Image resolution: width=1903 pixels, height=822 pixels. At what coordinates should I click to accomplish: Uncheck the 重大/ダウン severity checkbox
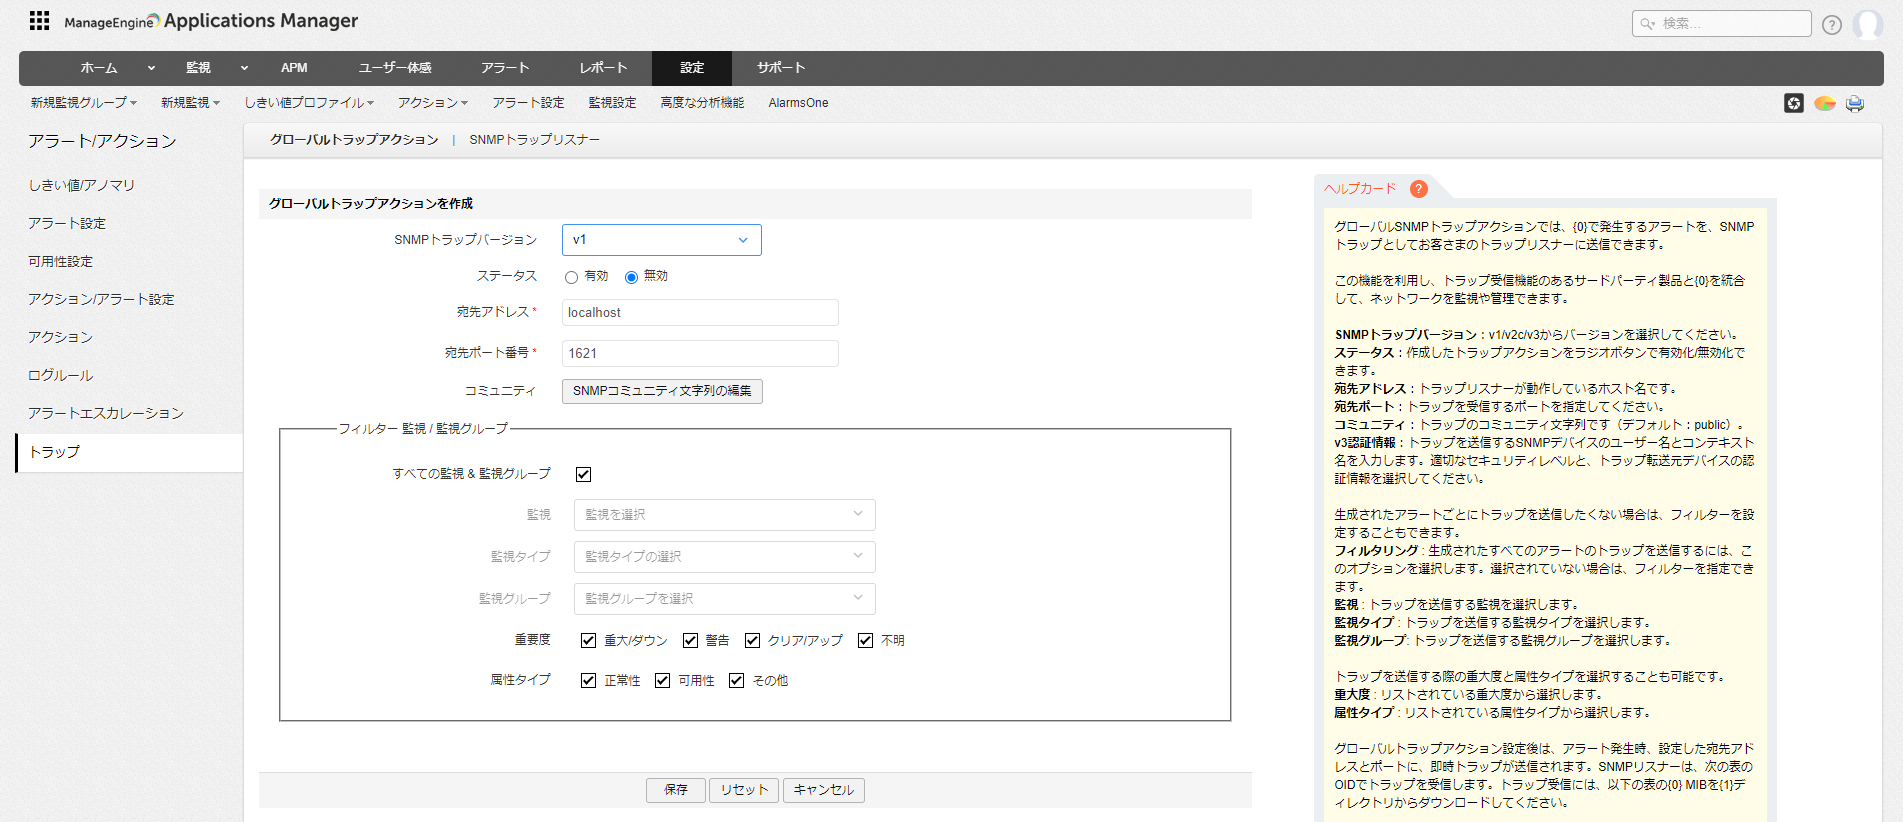coord(589,641)
